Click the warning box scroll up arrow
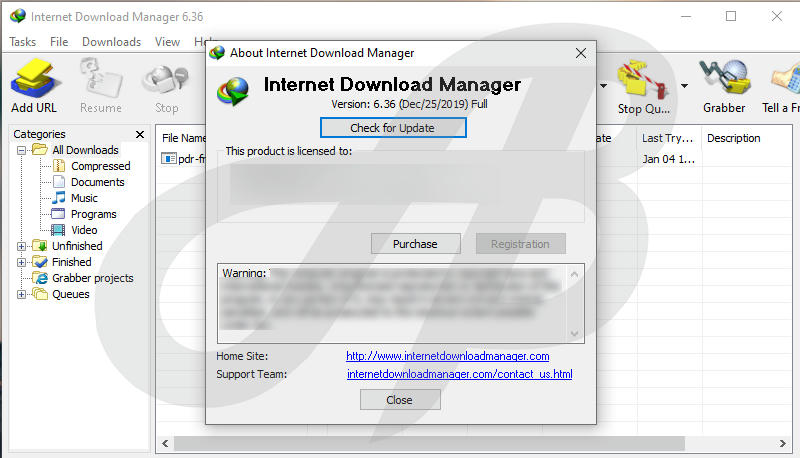800x458 pixels. (574, 274)
